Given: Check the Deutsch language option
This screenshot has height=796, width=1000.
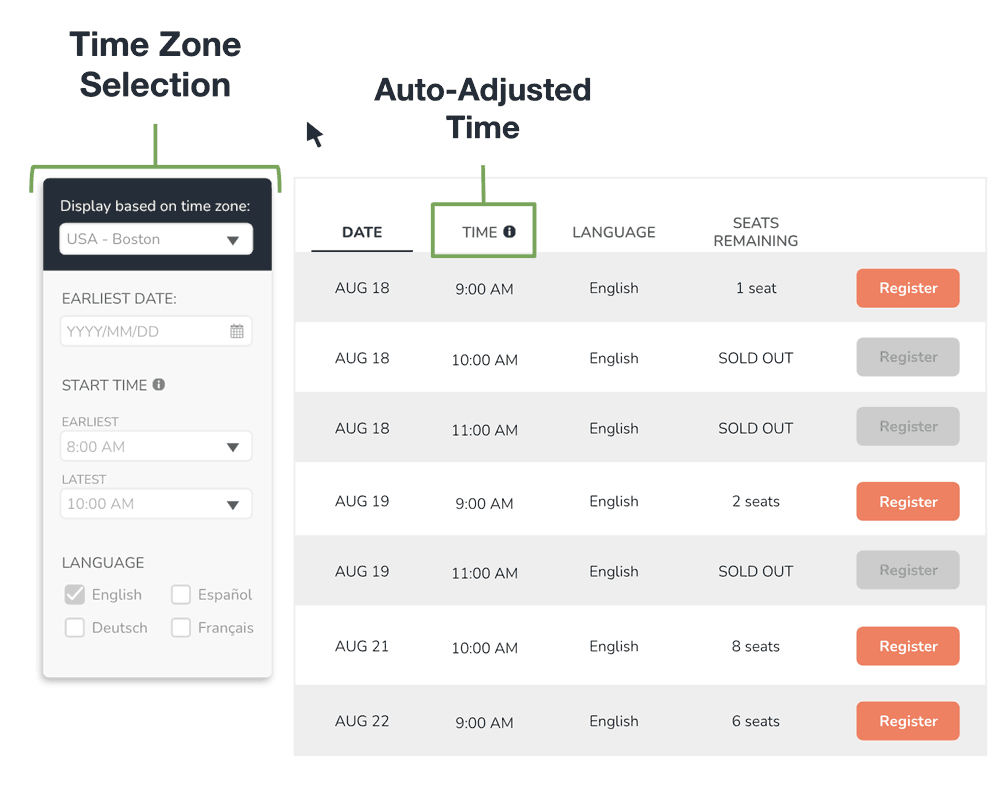Looking at the screenshot, I should pyautogui.click(x=75, y=628).
